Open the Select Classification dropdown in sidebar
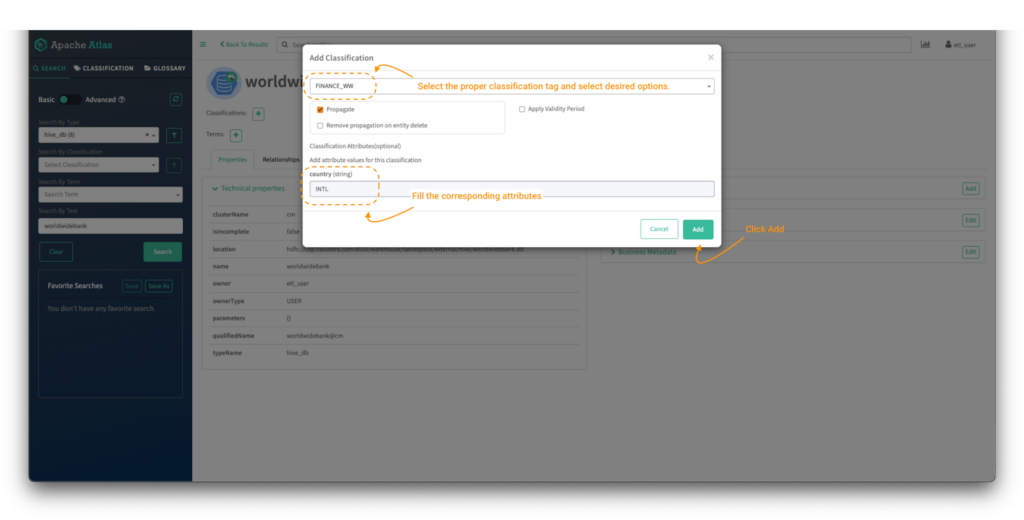Viewport: 1024px width, 520px height. tap(99, 165)
